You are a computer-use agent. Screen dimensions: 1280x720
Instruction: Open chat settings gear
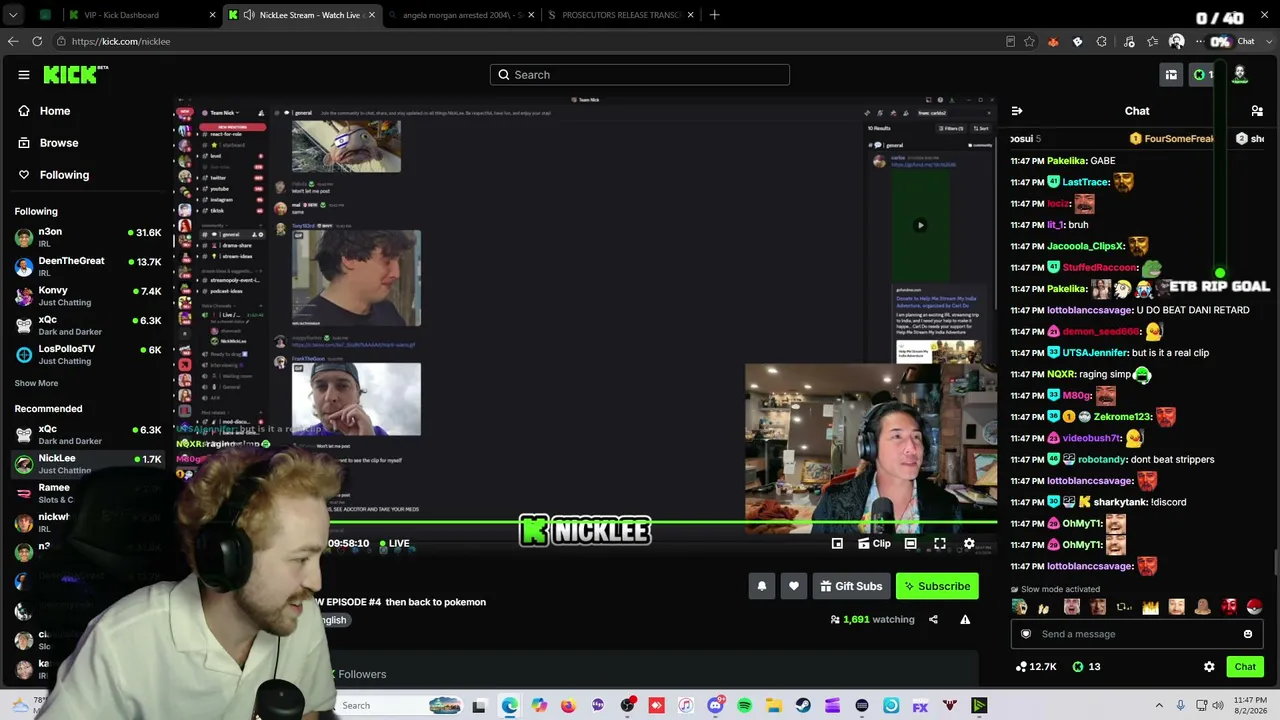(x=1209, y=667)
